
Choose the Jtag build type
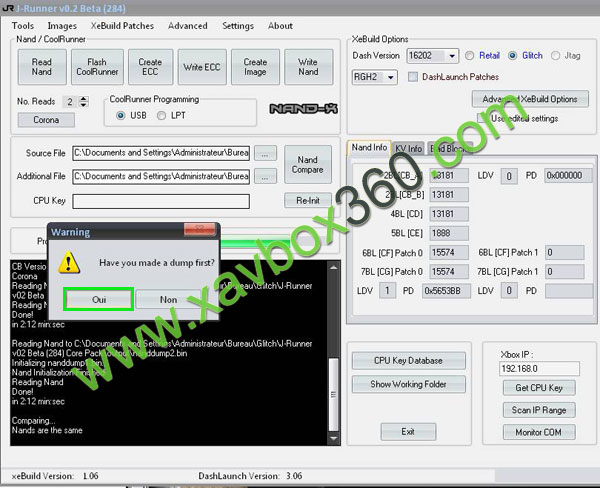pyautogui.click(x=555, y=56)
